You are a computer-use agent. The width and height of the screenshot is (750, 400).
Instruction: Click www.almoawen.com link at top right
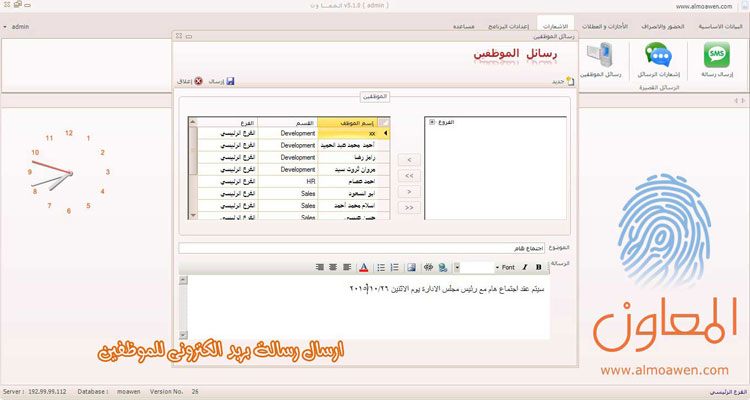point(704,6)
